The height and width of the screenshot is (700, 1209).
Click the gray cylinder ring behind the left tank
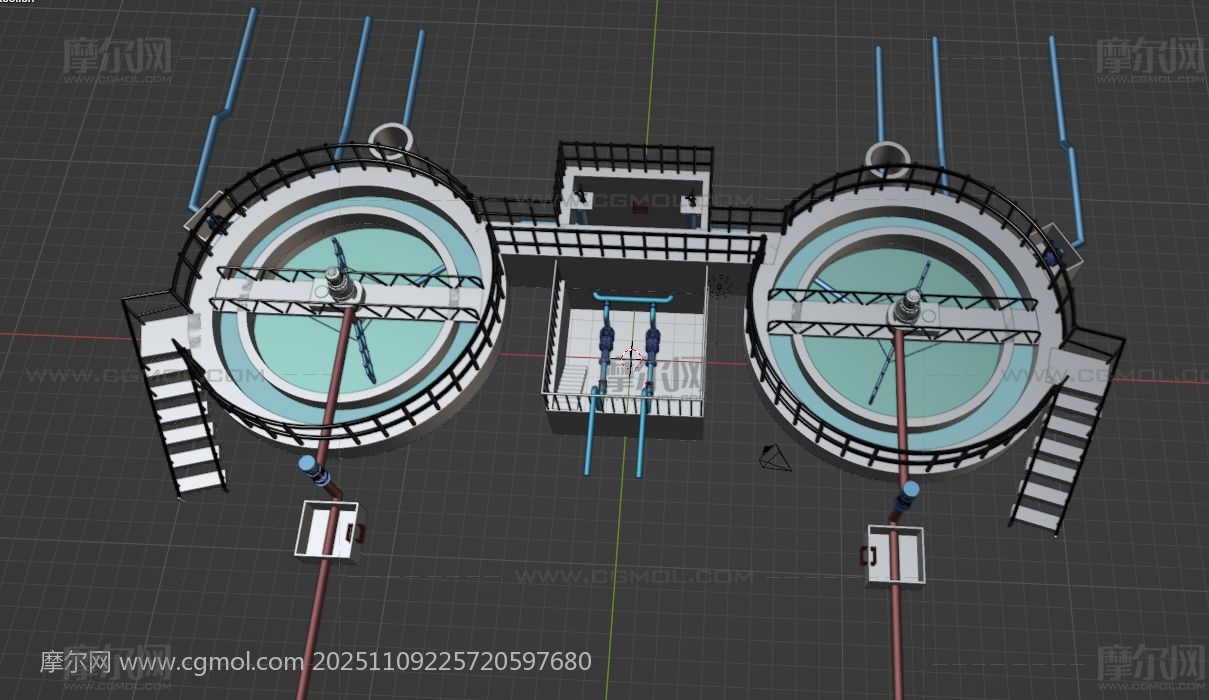coord(390,139)
